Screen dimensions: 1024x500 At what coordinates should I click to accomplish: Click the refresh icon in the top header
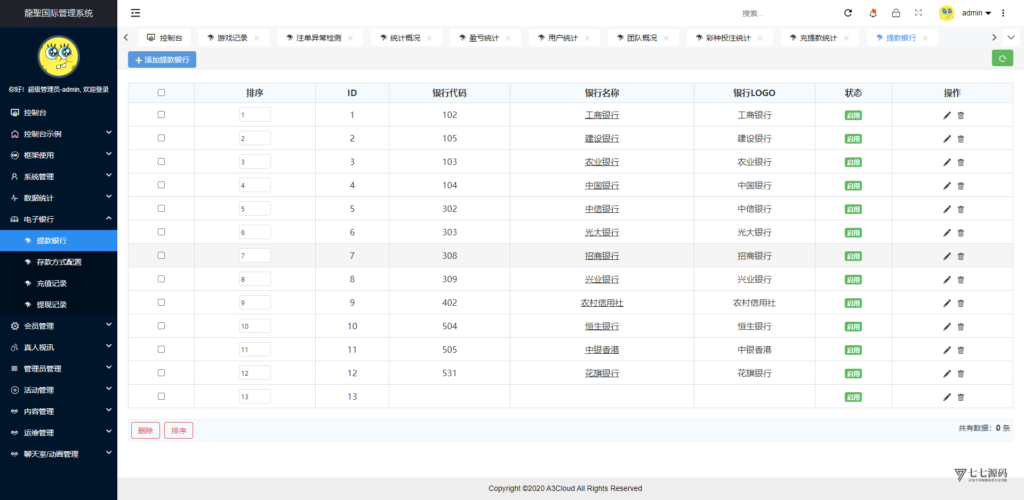point(848,13)
